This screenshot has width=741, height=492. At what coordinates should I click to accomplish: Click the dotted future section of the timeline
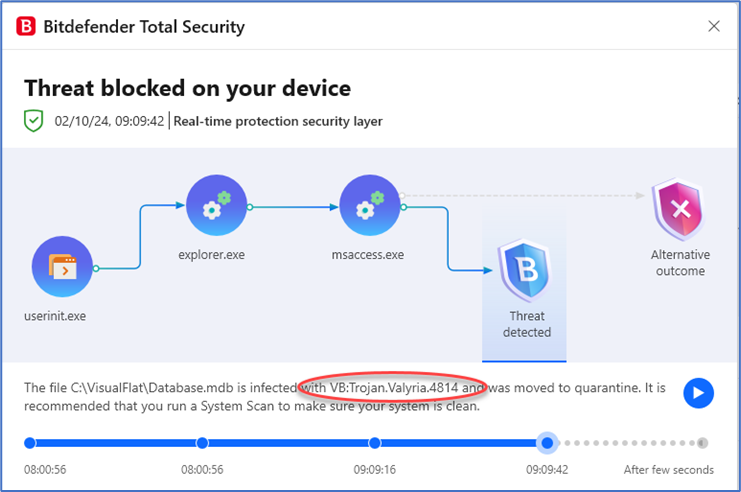coord(629,443)
